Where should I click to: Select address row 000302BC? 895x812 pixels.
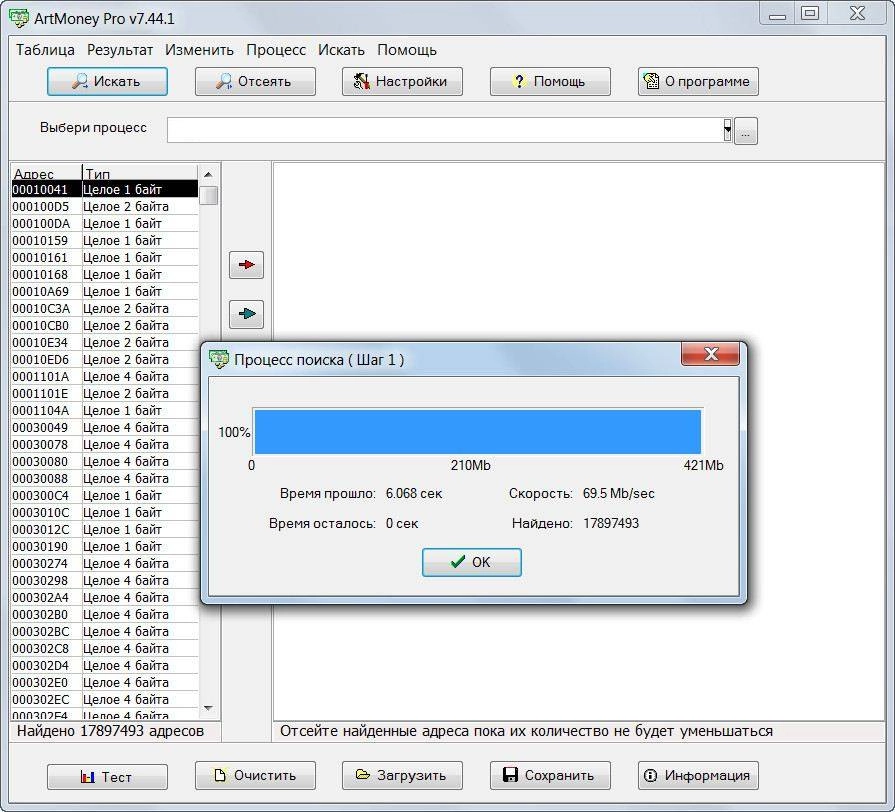(105, 632)
